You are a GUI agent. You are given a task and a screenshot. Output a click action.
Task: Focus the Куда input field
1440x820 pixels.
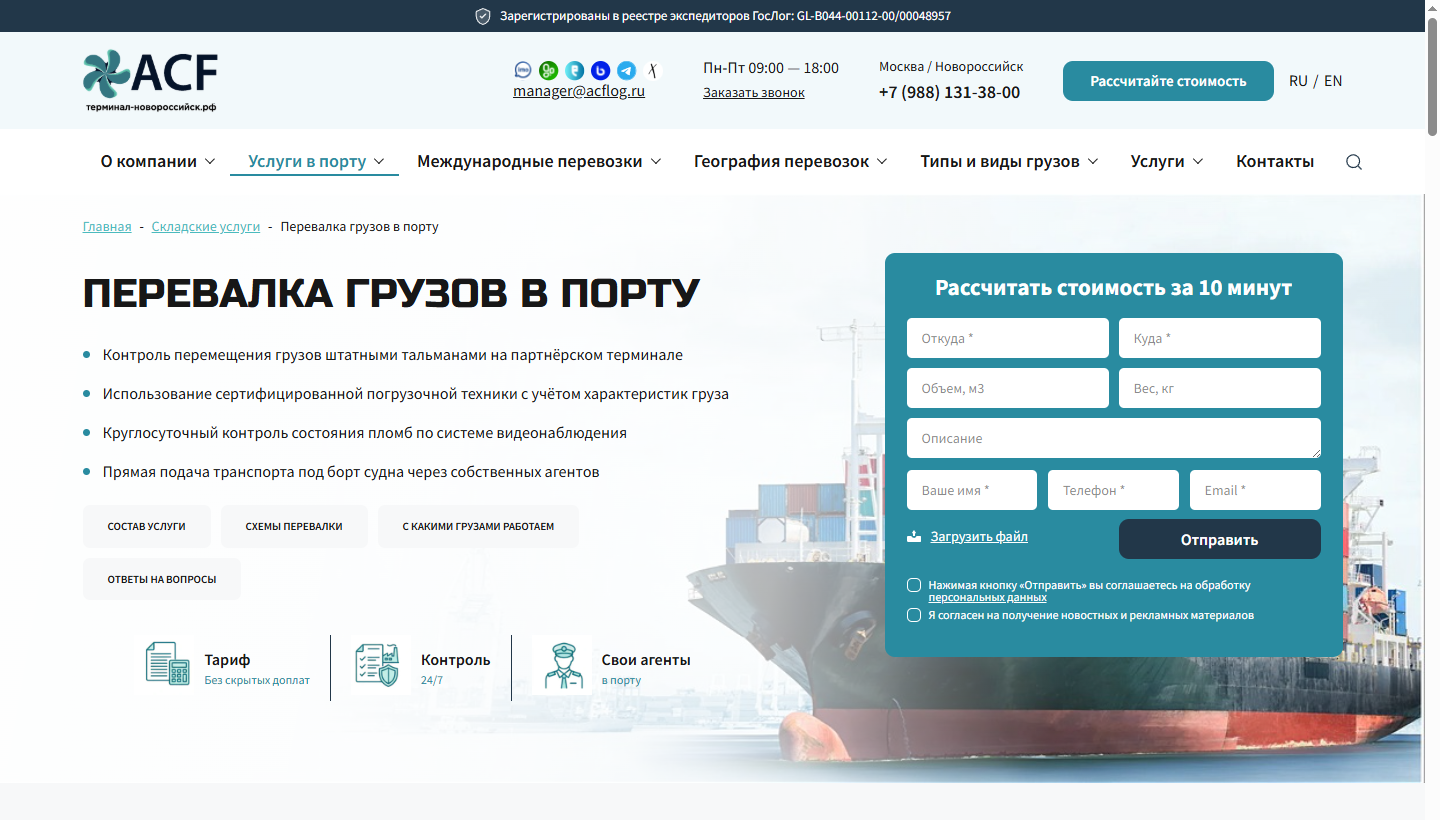click(x=1220, y=338)
